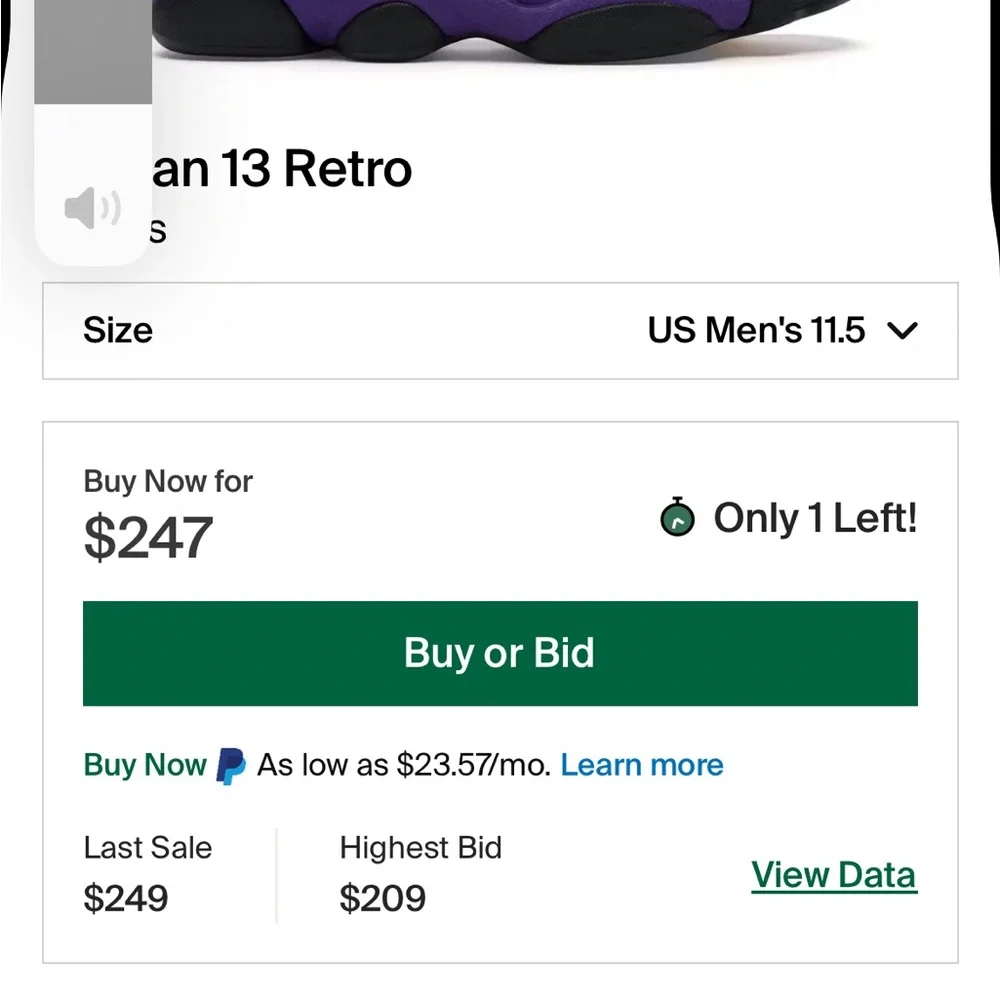Click the Jordan 13 Retro product title
This screenshot has width=1000, height=1000.
(280, 168)
